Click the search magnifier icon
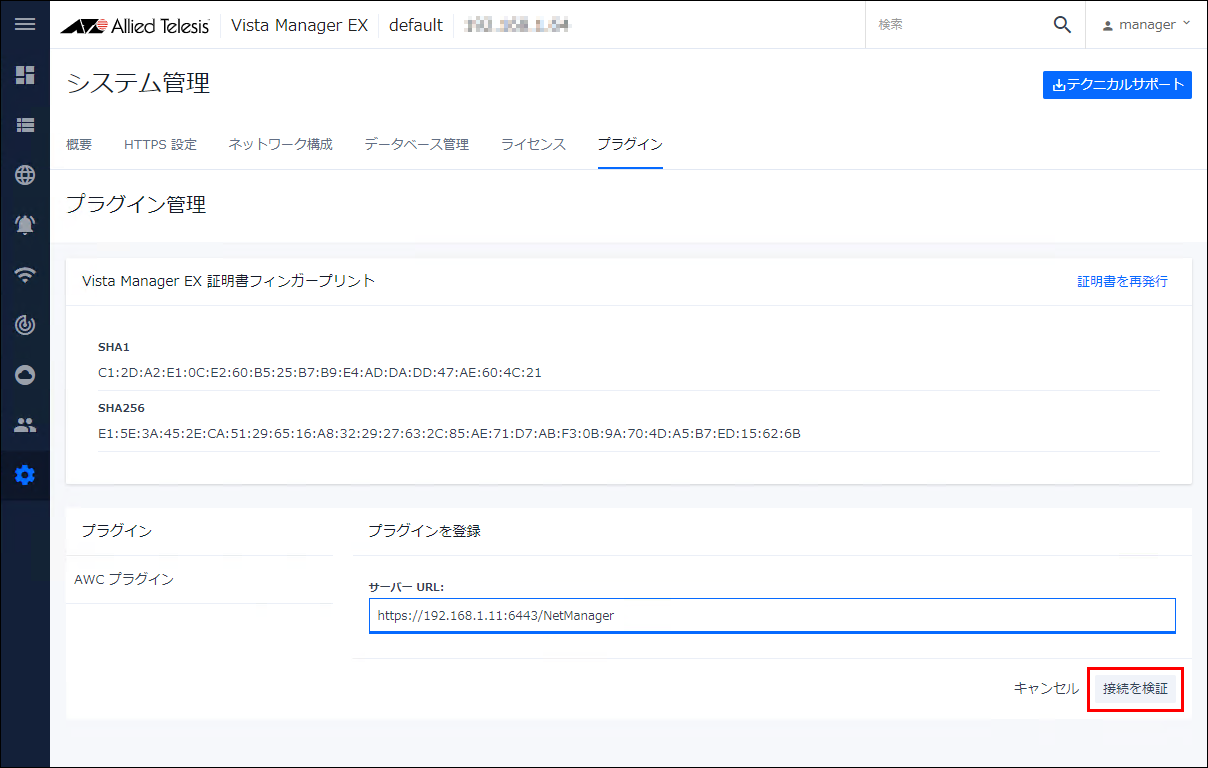The width and height of the screenshot is (1208, 768). 1062,25
